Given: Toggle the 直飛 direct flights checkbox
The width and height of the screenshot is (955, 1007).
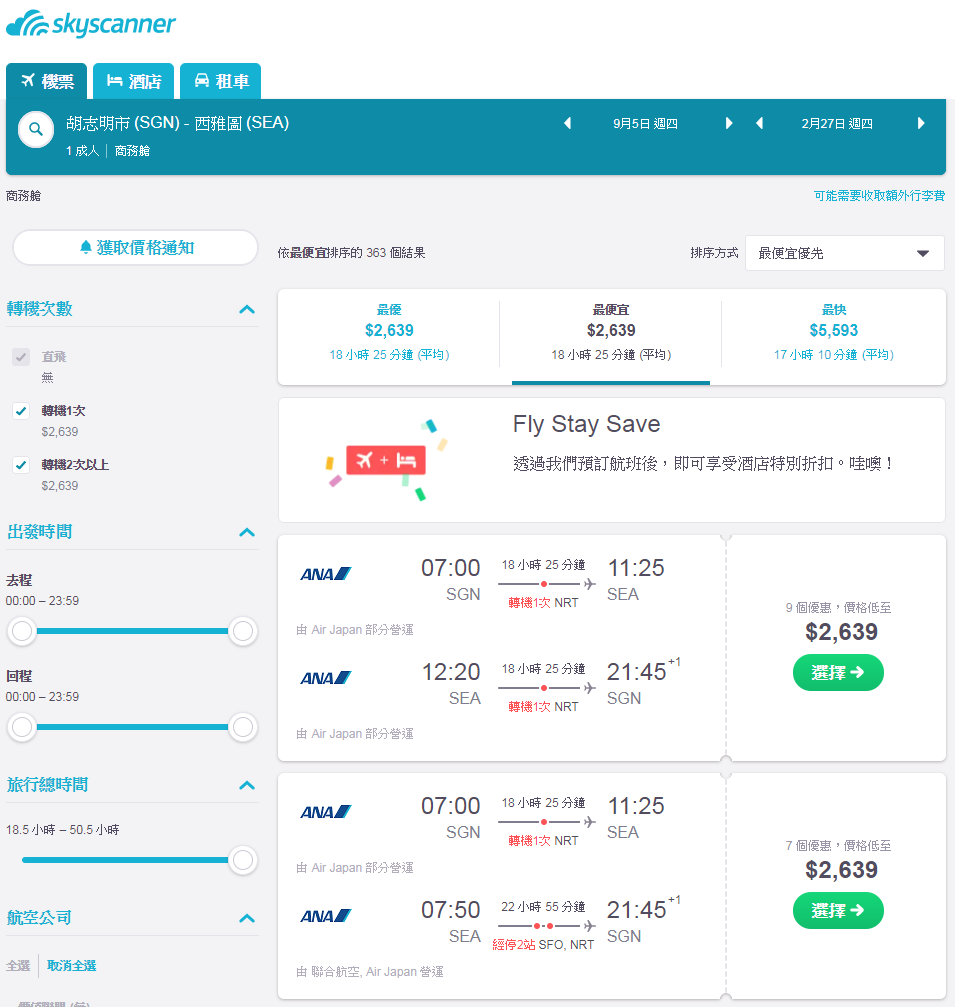Looking at the screenshot, I should tap(21, 356).
